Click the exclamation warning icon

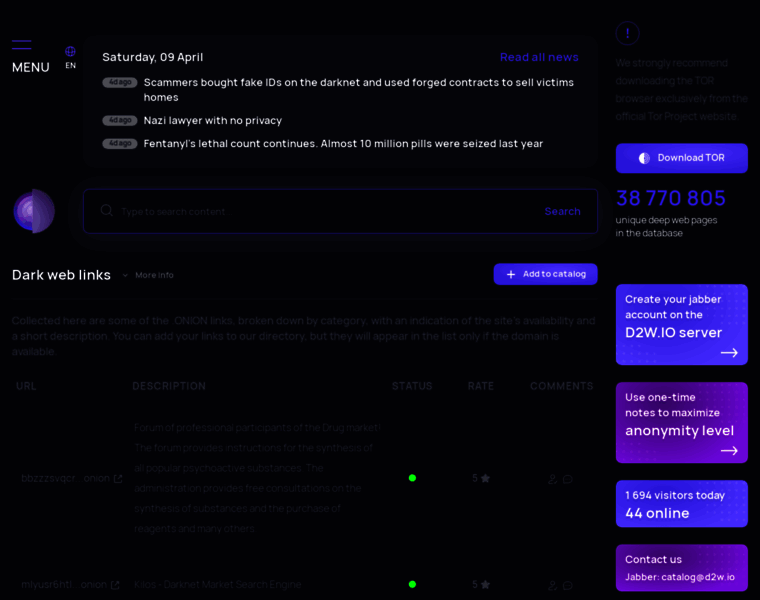[x=628, y=33]
